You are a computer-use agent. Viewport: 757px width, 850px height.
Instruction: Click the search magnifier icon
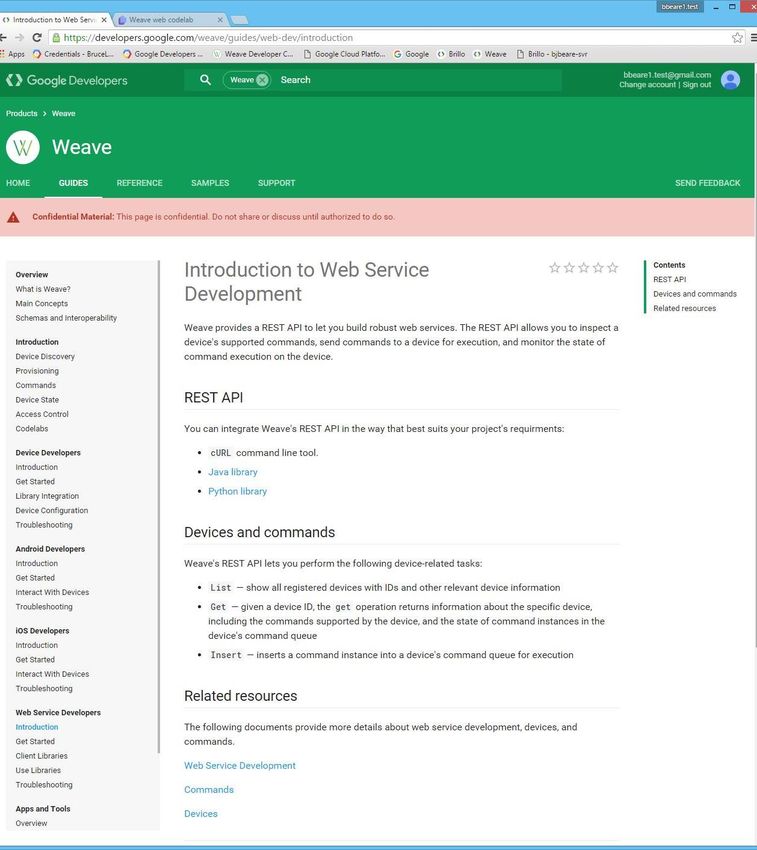tap(205, 80)
